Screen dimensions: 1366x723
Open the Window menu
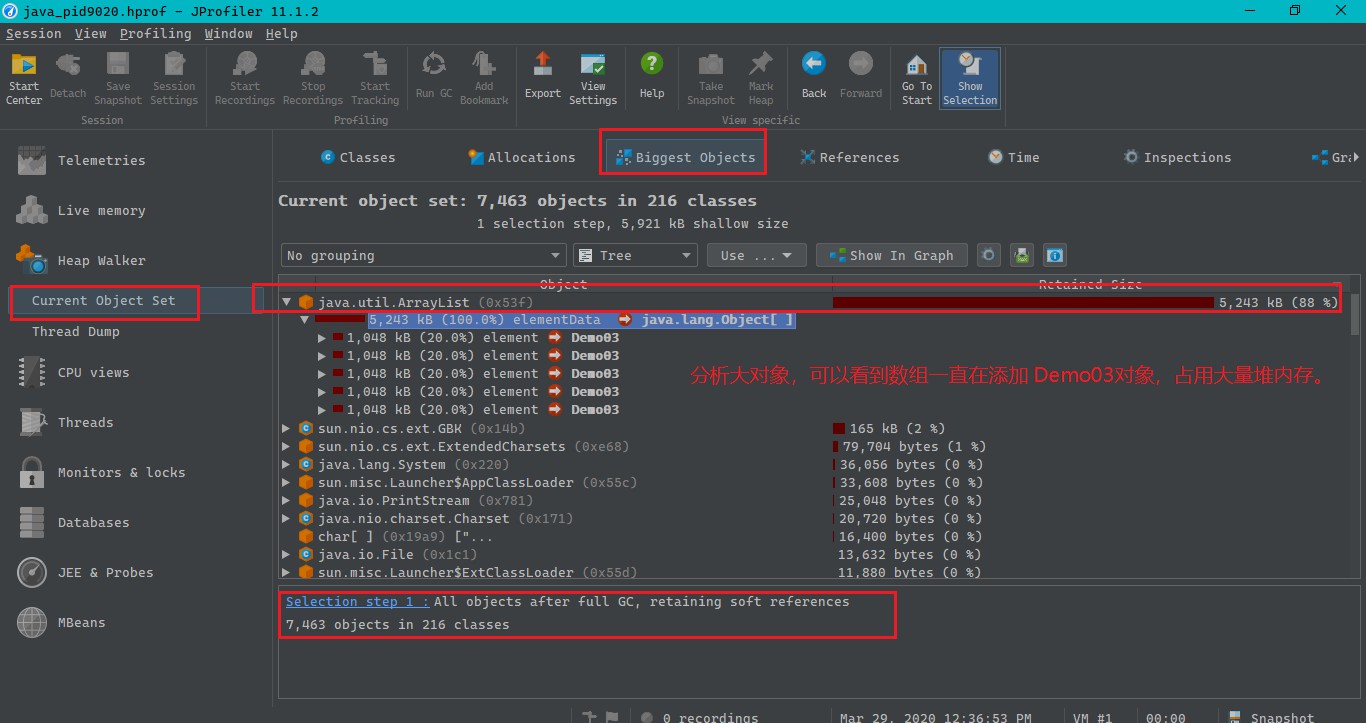click(228, 33)
